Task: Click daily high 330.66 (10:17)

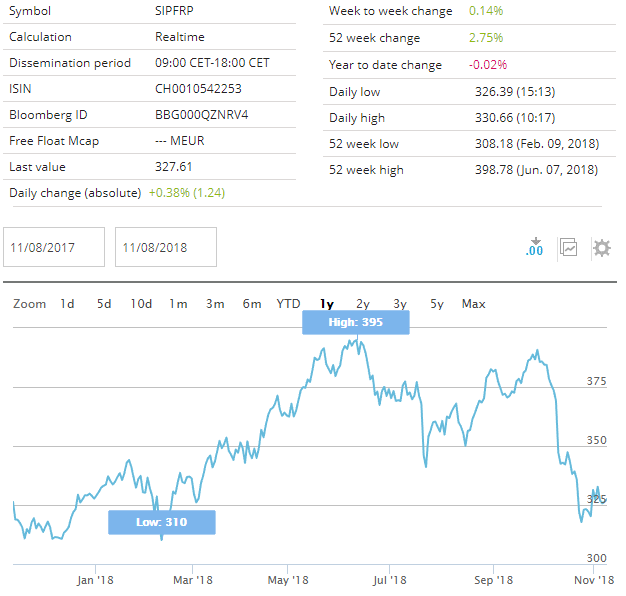Action: [515, 118]
